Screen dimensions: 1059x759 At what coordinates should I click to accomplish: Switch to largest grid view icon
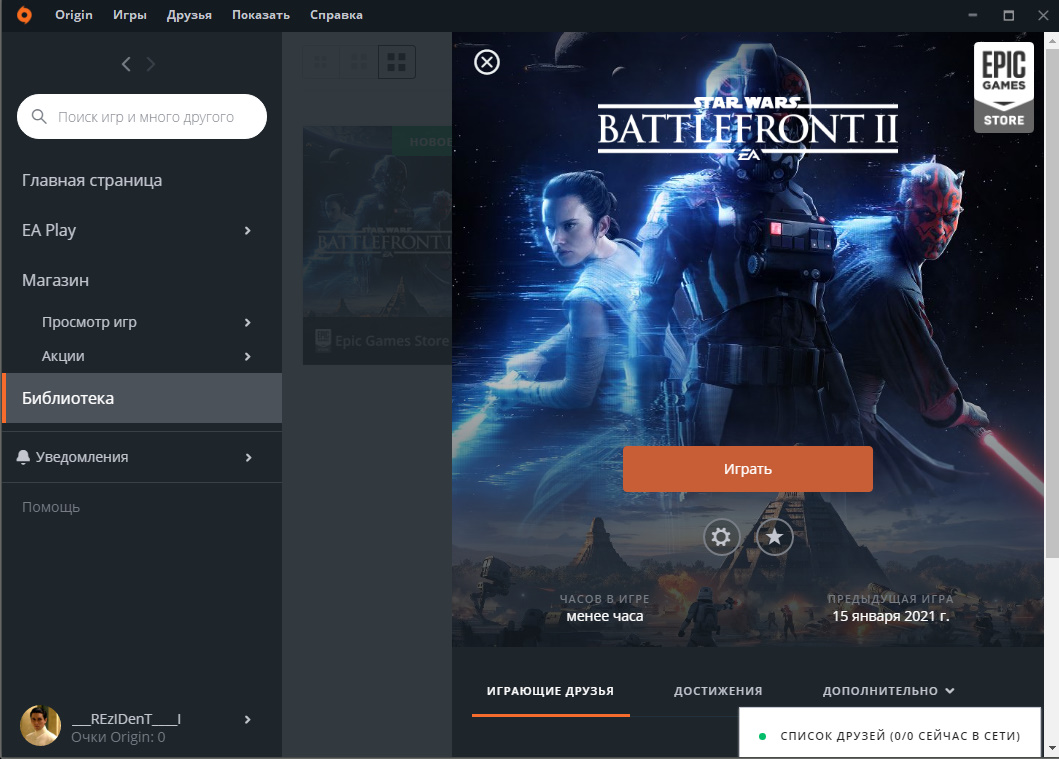397,62
